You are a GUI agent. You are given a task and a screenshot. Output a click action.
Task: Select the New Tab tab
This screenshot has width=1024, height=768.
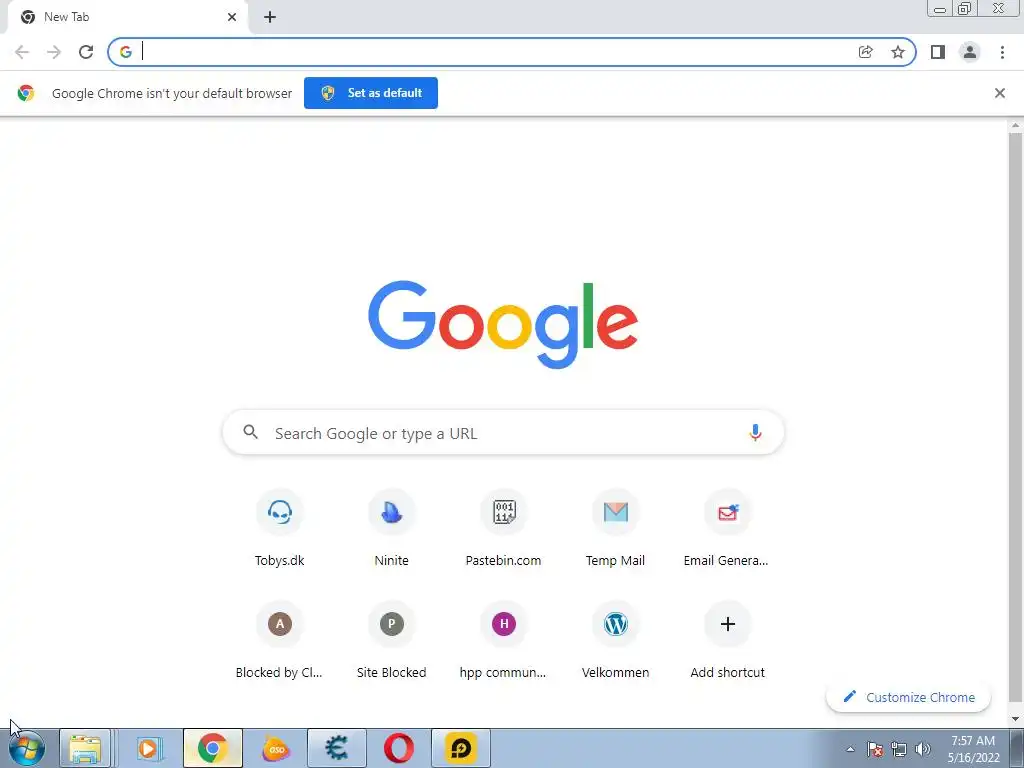pos(127,17)
